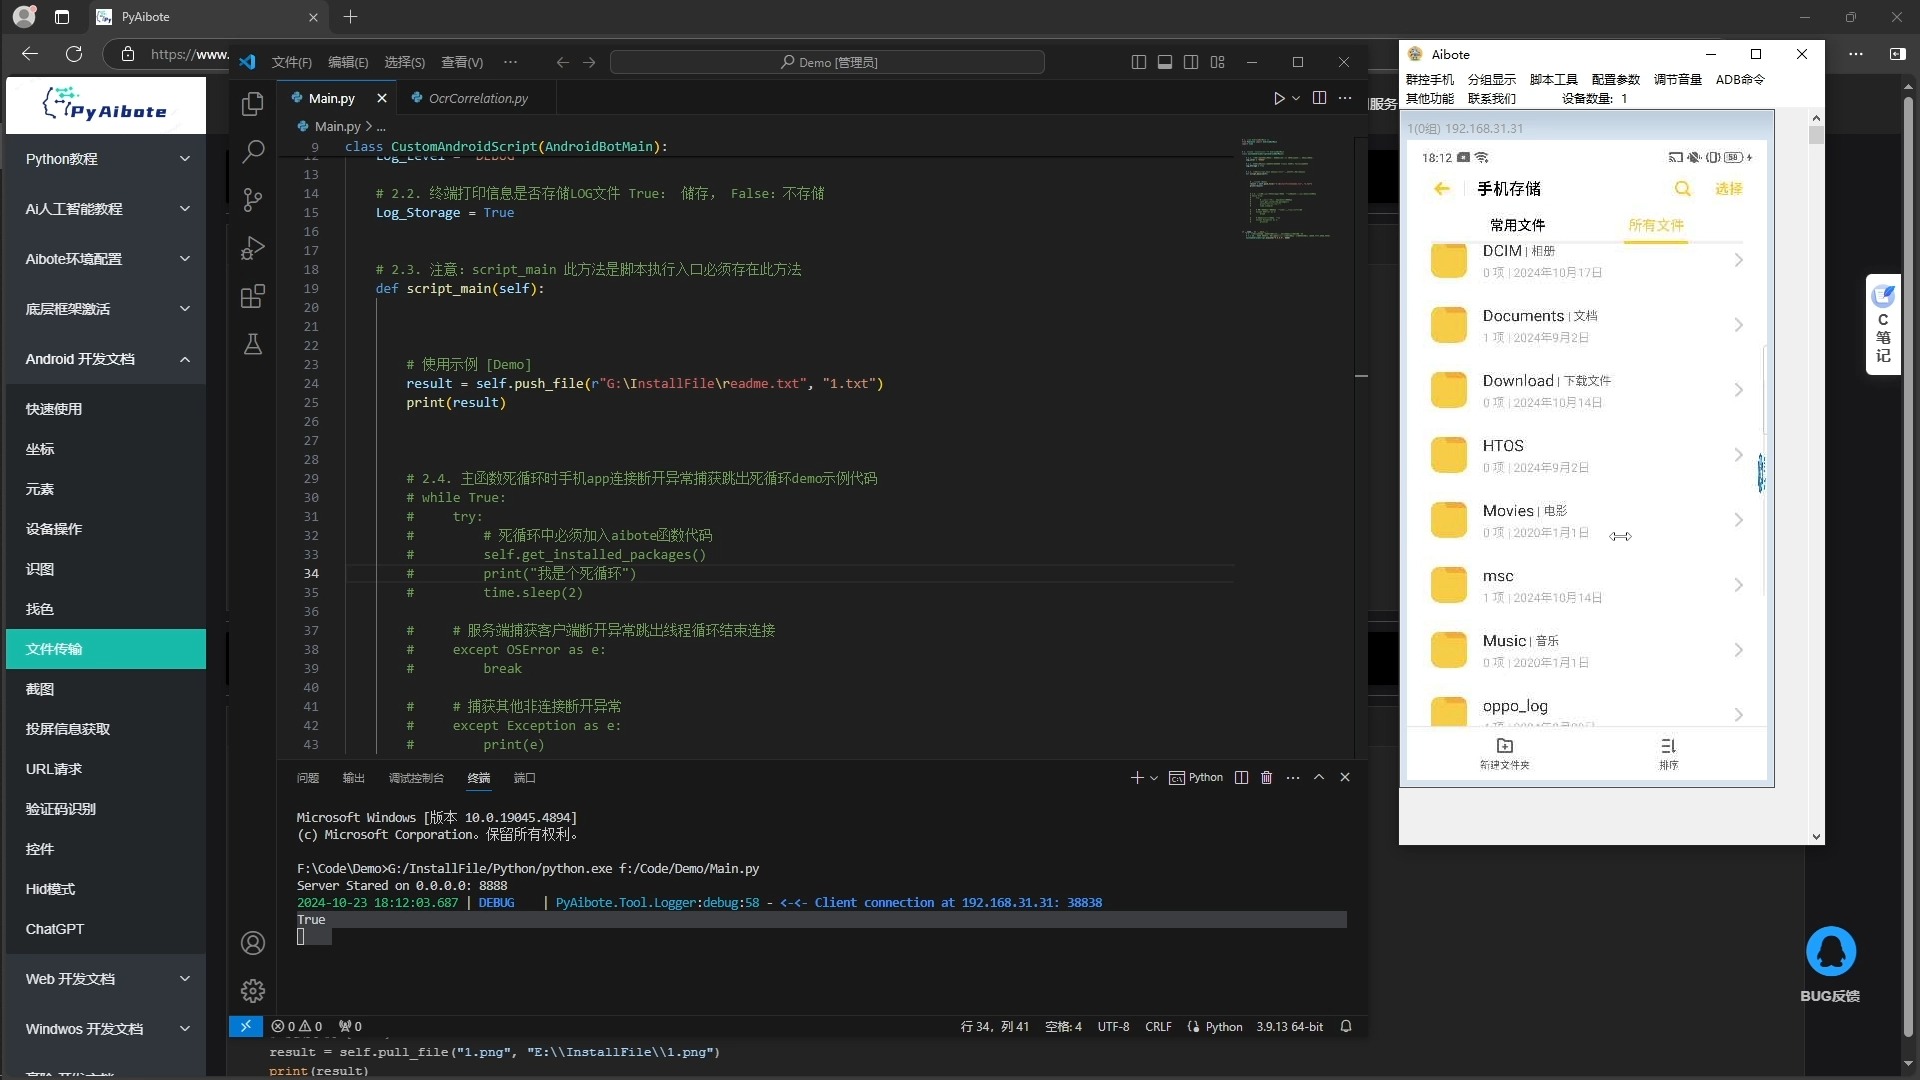Screen dimensions: 1920x1080
Task: Run the Python file with play button
Action: pos(1279,98)
